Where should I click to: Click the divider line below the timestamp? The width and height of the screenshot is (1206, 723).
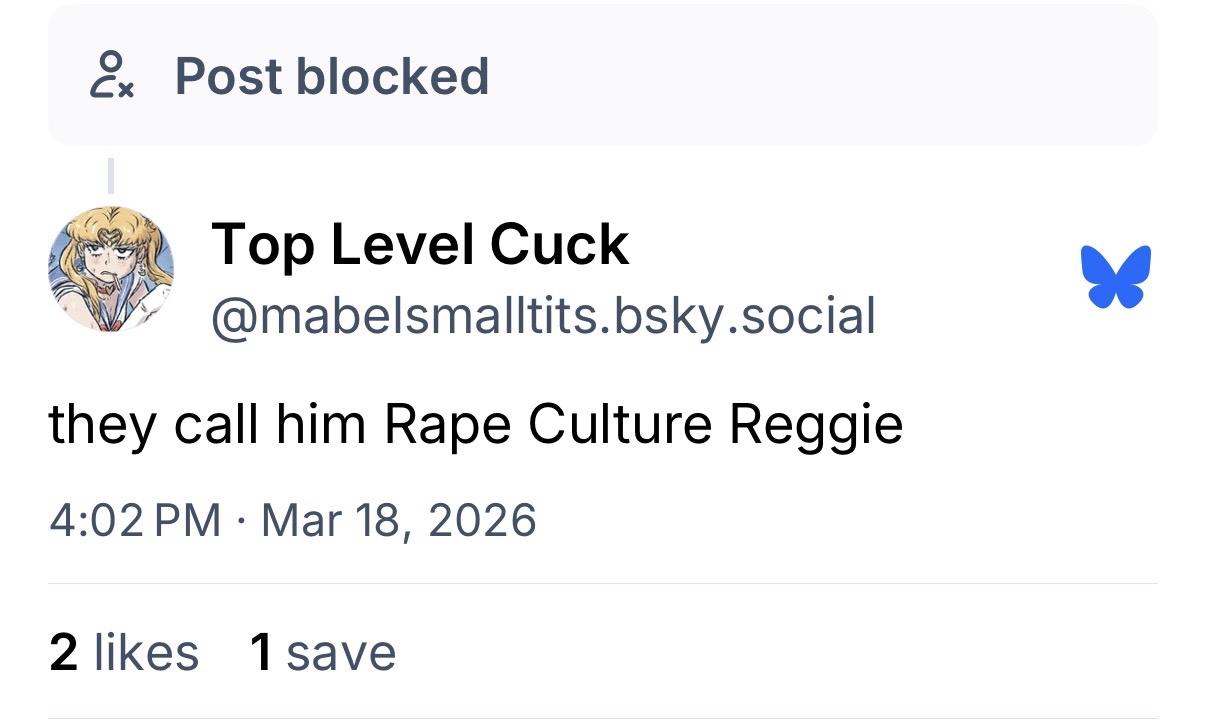[x=602, y=583]
